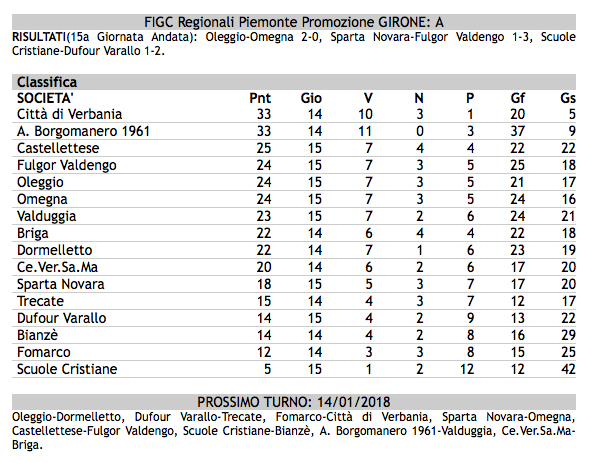
Task: Click the Gf column header
Action: (x=517, y=98)
